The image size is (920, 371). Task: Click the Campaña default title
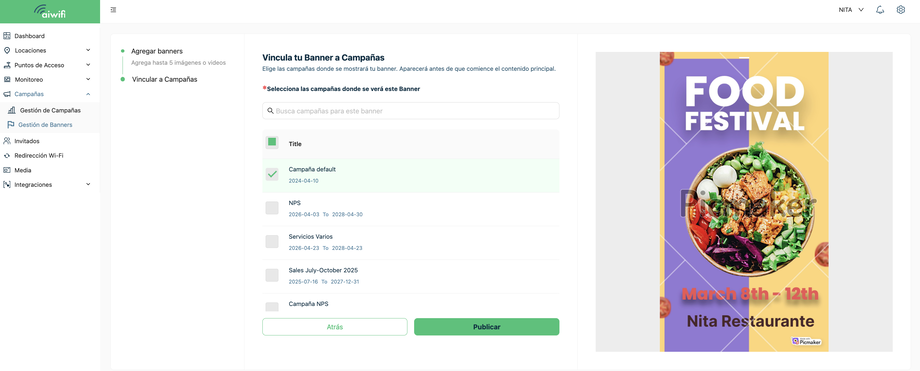pyautogui.click(x=312, y=169)
